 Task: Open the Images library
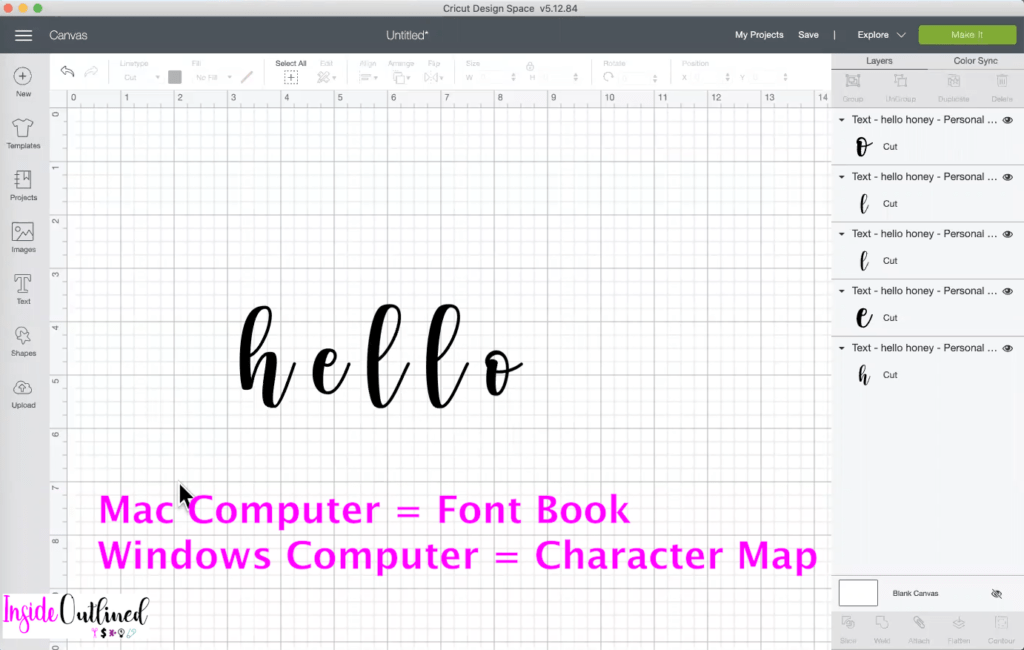(23, 237)
